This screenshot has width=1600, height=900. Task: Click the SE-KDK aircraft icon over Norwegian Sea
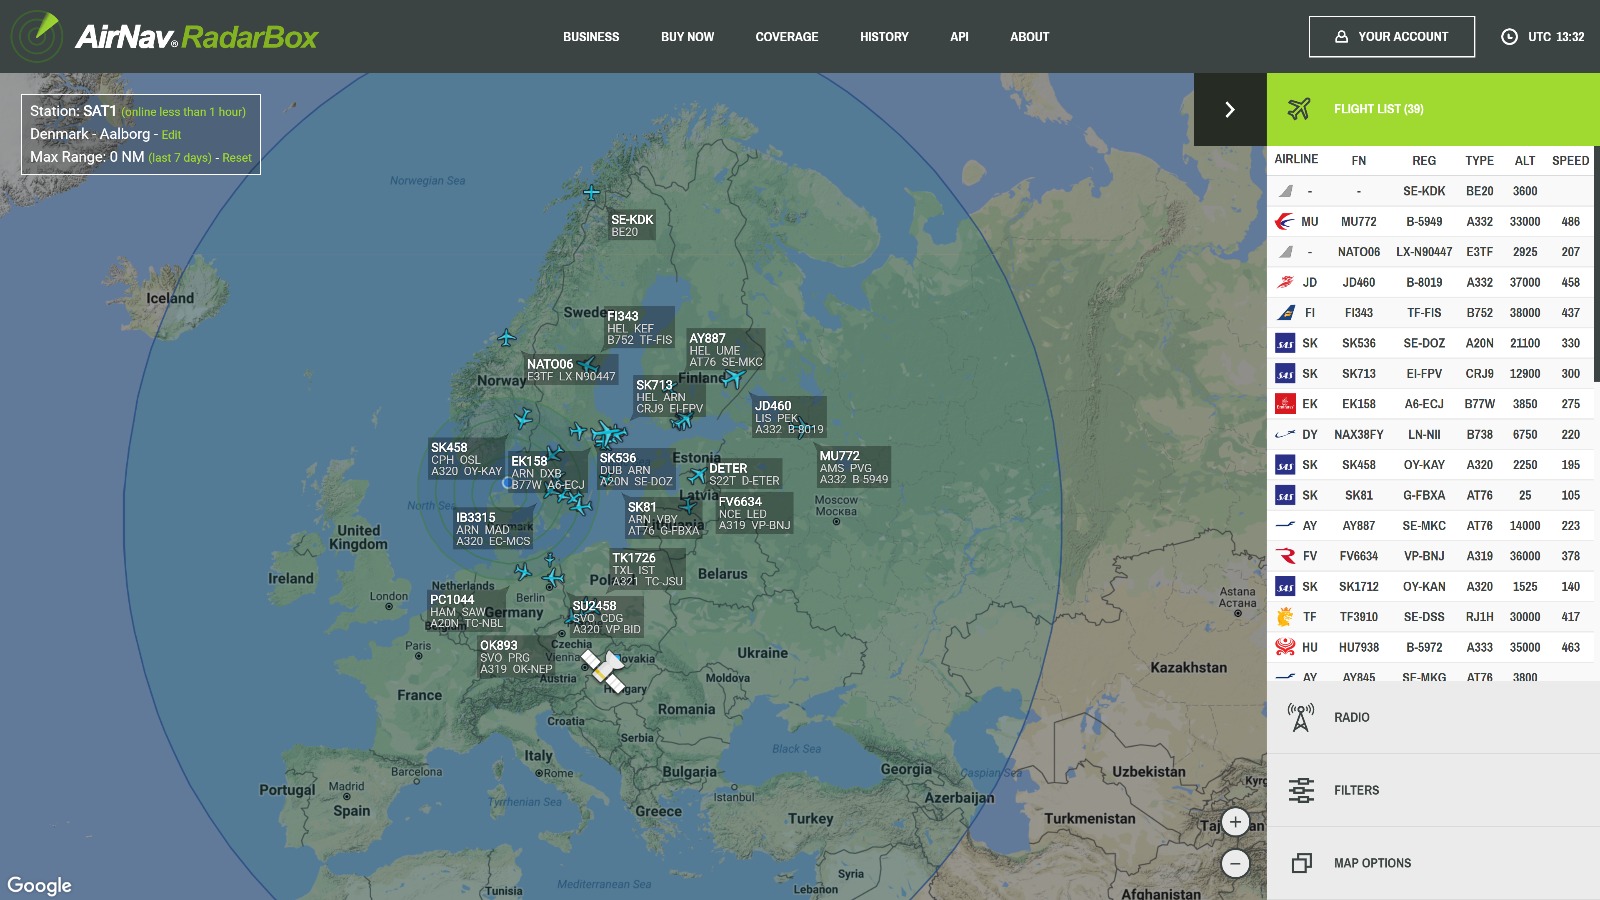point(592,192)
